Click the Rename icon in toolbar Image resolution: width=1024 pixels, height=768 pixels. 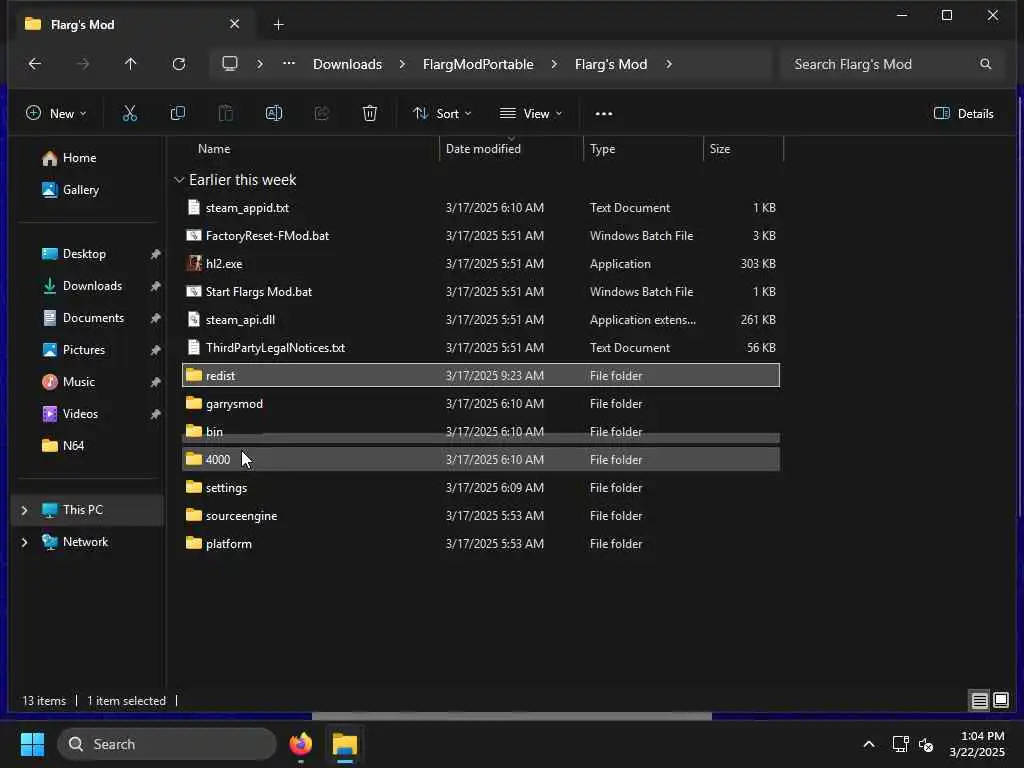(274, 114)
